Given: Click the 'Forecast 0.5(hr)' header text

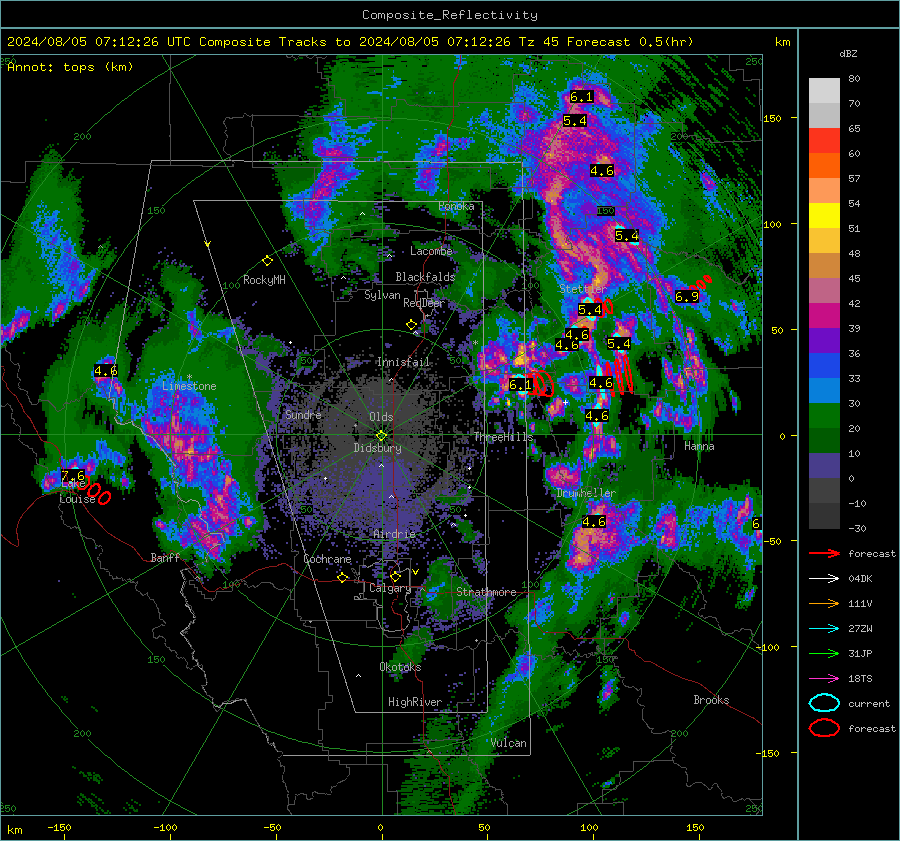Looking at the screenshot, I should coord(630,42).
